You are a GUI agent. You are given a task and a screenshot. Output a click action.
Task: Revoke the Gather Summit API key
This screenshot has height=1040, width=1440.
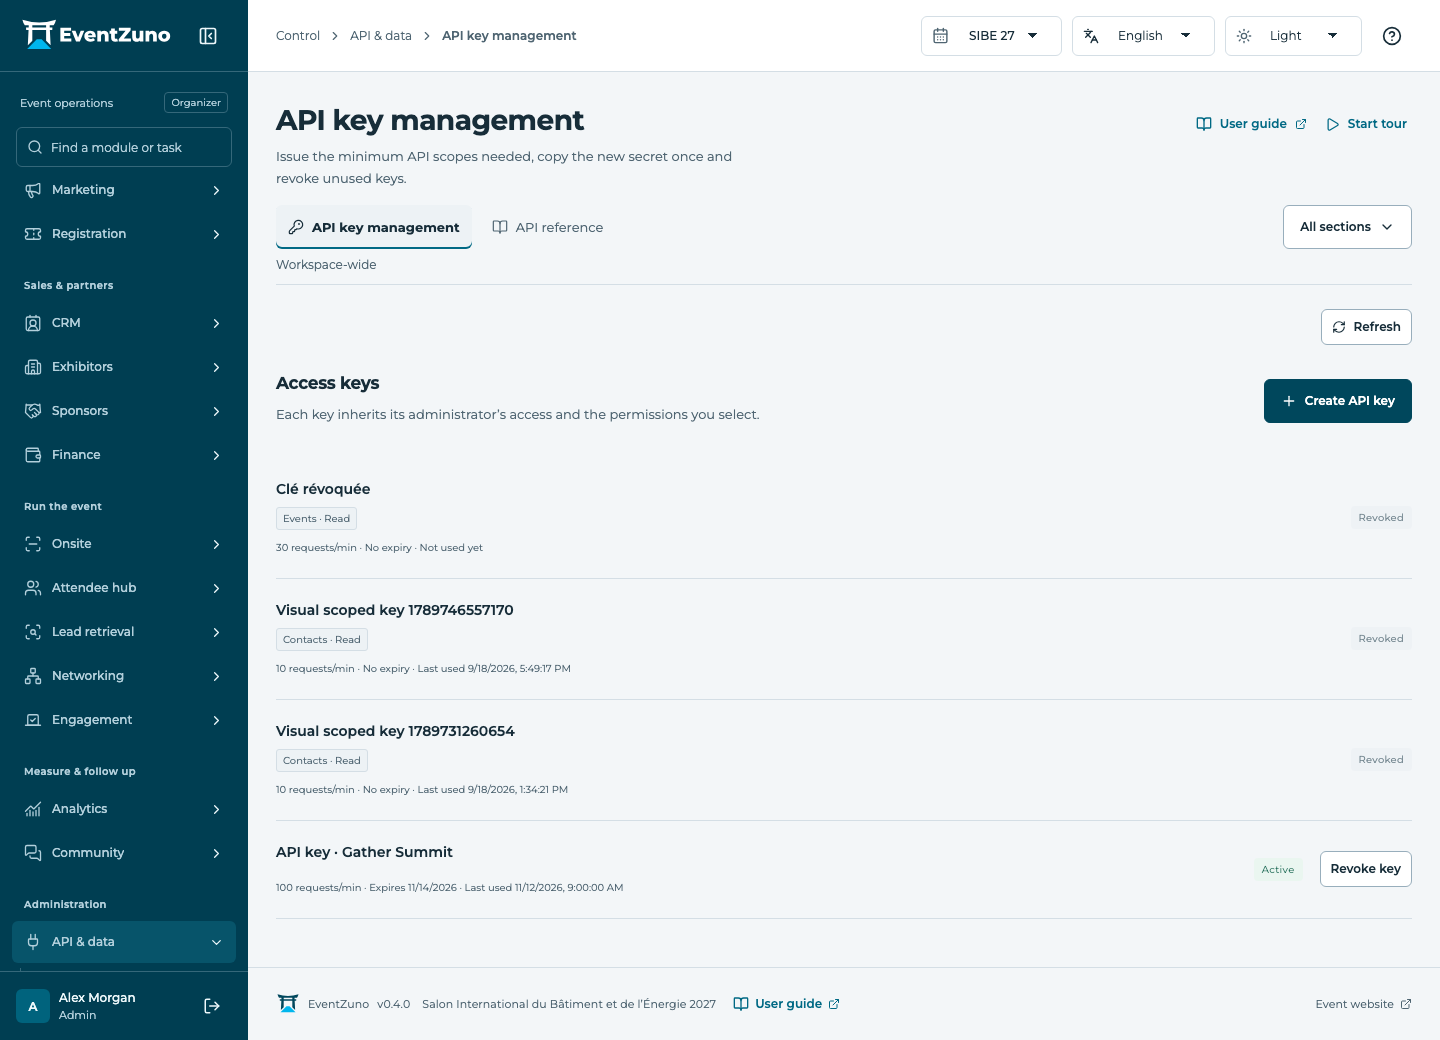point(1366,869)
